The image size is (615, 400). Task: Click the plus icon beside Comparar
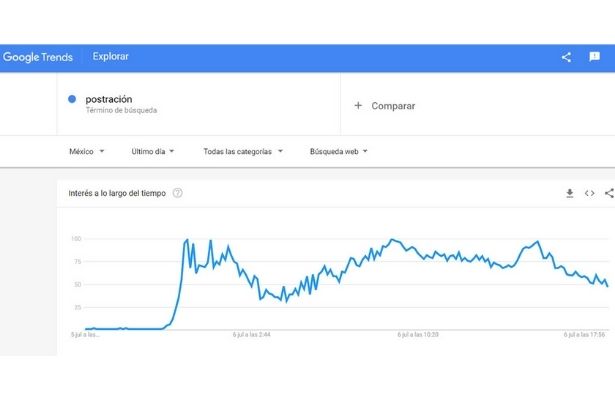tap(358, 105)
